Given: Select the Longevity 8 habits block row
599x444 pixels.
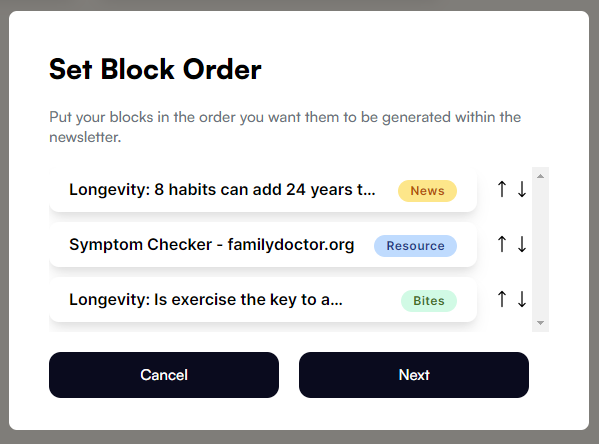Looking at the screenshot, I should pos(263,190).
